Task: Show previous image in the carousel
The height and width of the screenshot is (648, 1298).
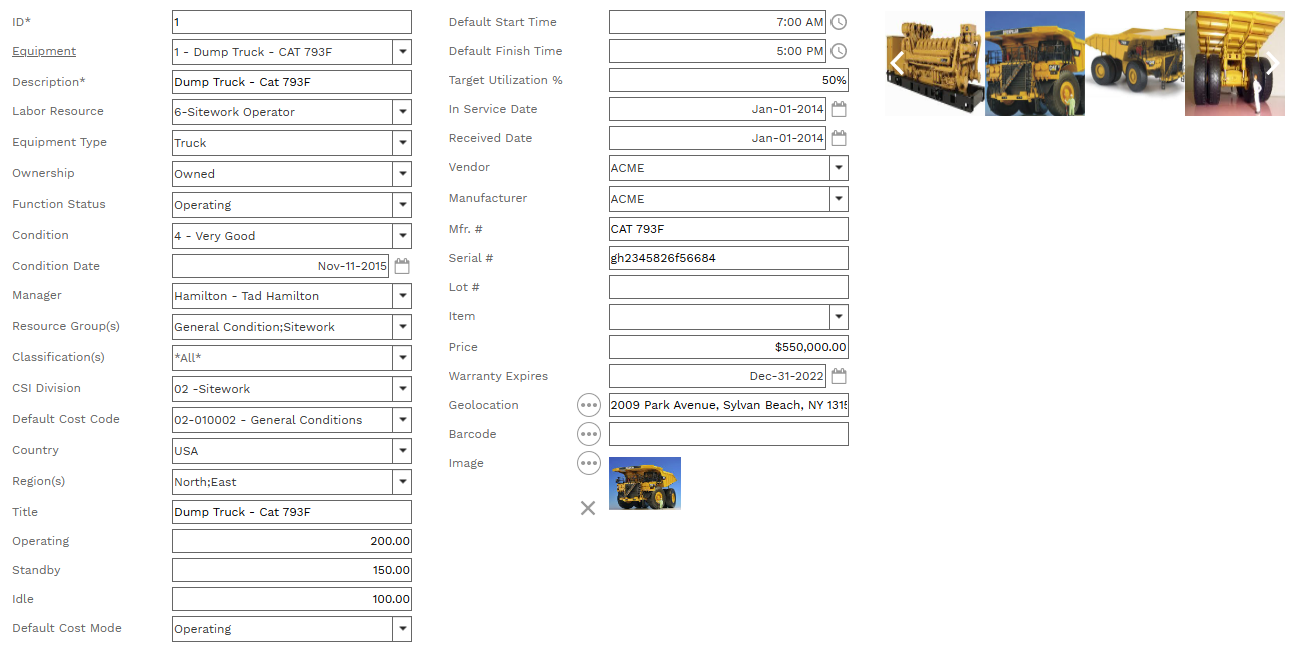Action: click(897, 64)
